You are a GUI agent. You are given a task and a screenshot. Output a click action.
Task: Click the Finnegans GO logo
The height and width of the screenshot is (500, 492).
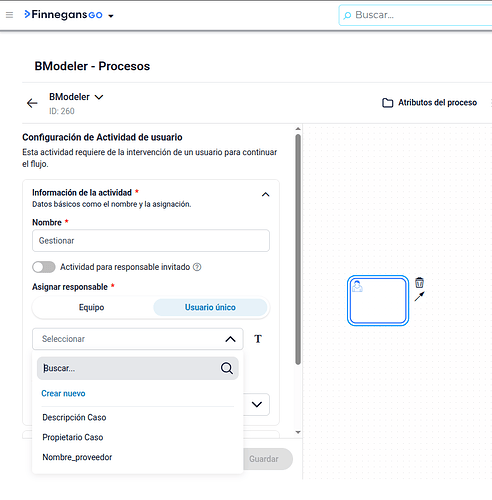tap(63, 15)
